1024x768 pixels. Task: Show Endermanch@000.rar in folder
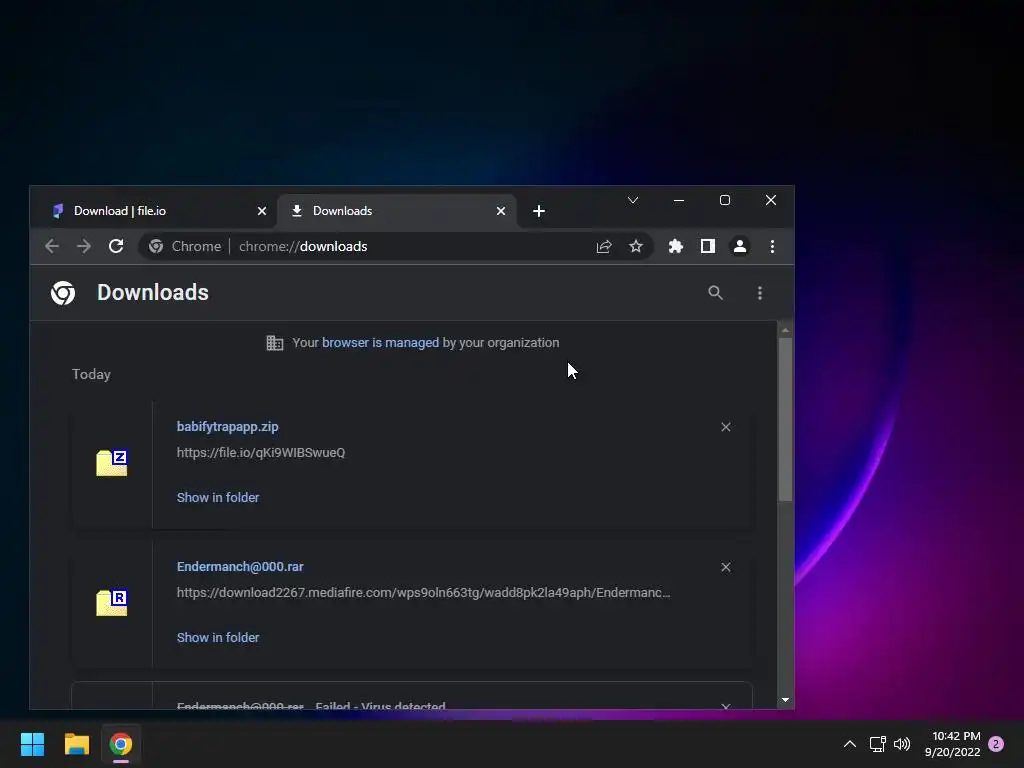(218, 637)
